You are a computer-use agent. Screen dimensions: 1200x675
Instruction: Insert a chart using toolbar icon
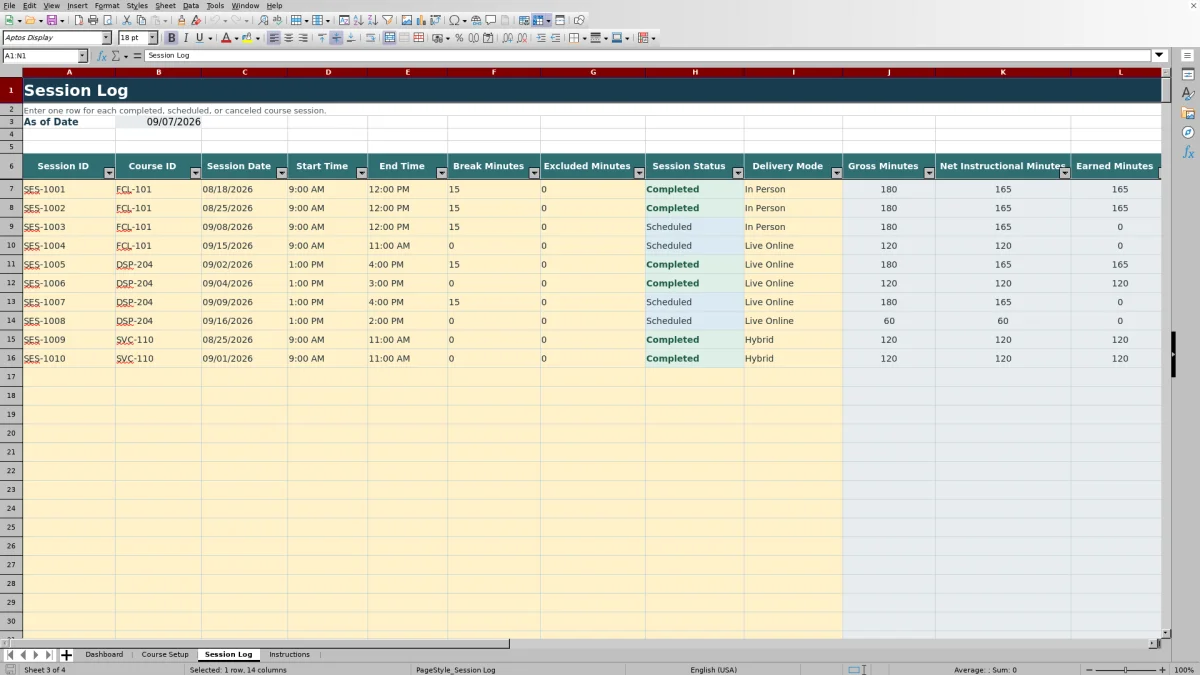(420, 20)
